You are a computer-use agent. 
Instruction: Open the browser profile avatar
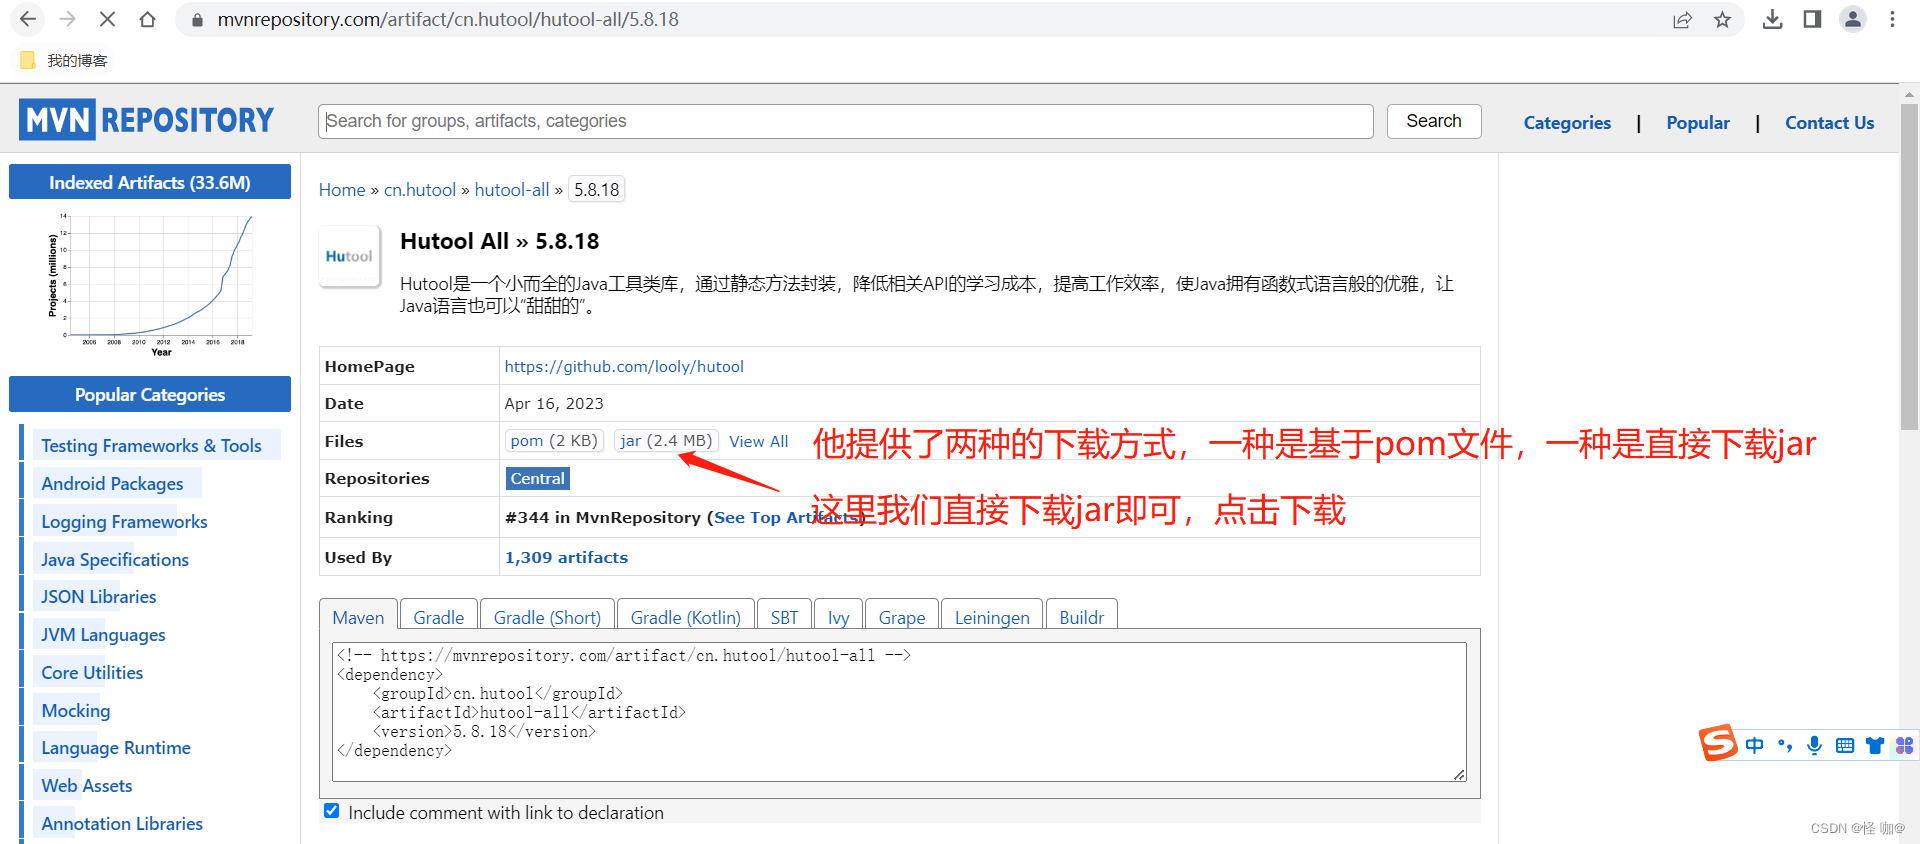tap(1853, 19)
